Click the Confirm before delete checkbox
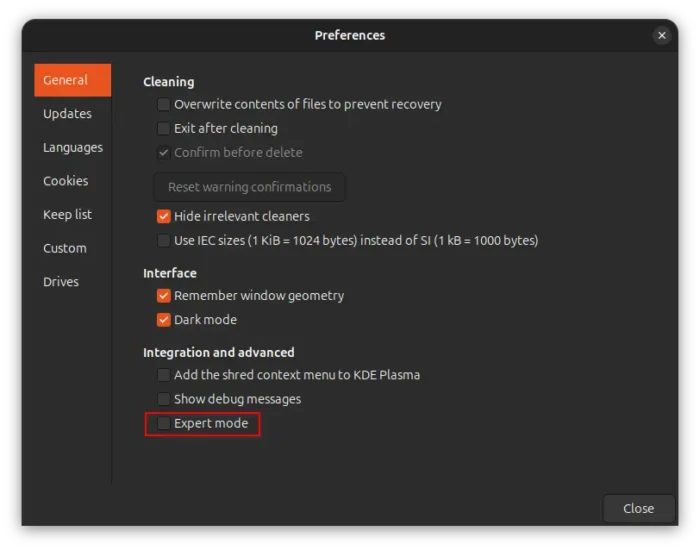The image size is (700, 550). pyautogui.click(x=164, y=153)
